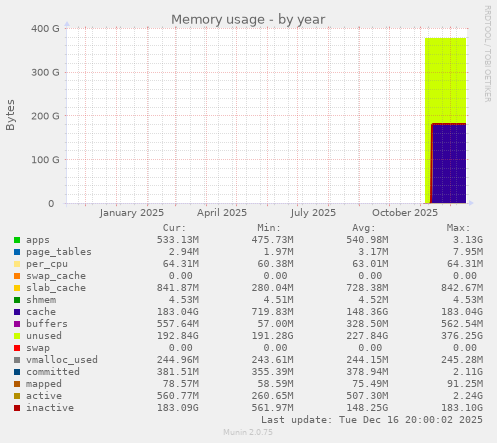
Task: Click the lime unused area in the graph
Action: click(x=445, y=80)
